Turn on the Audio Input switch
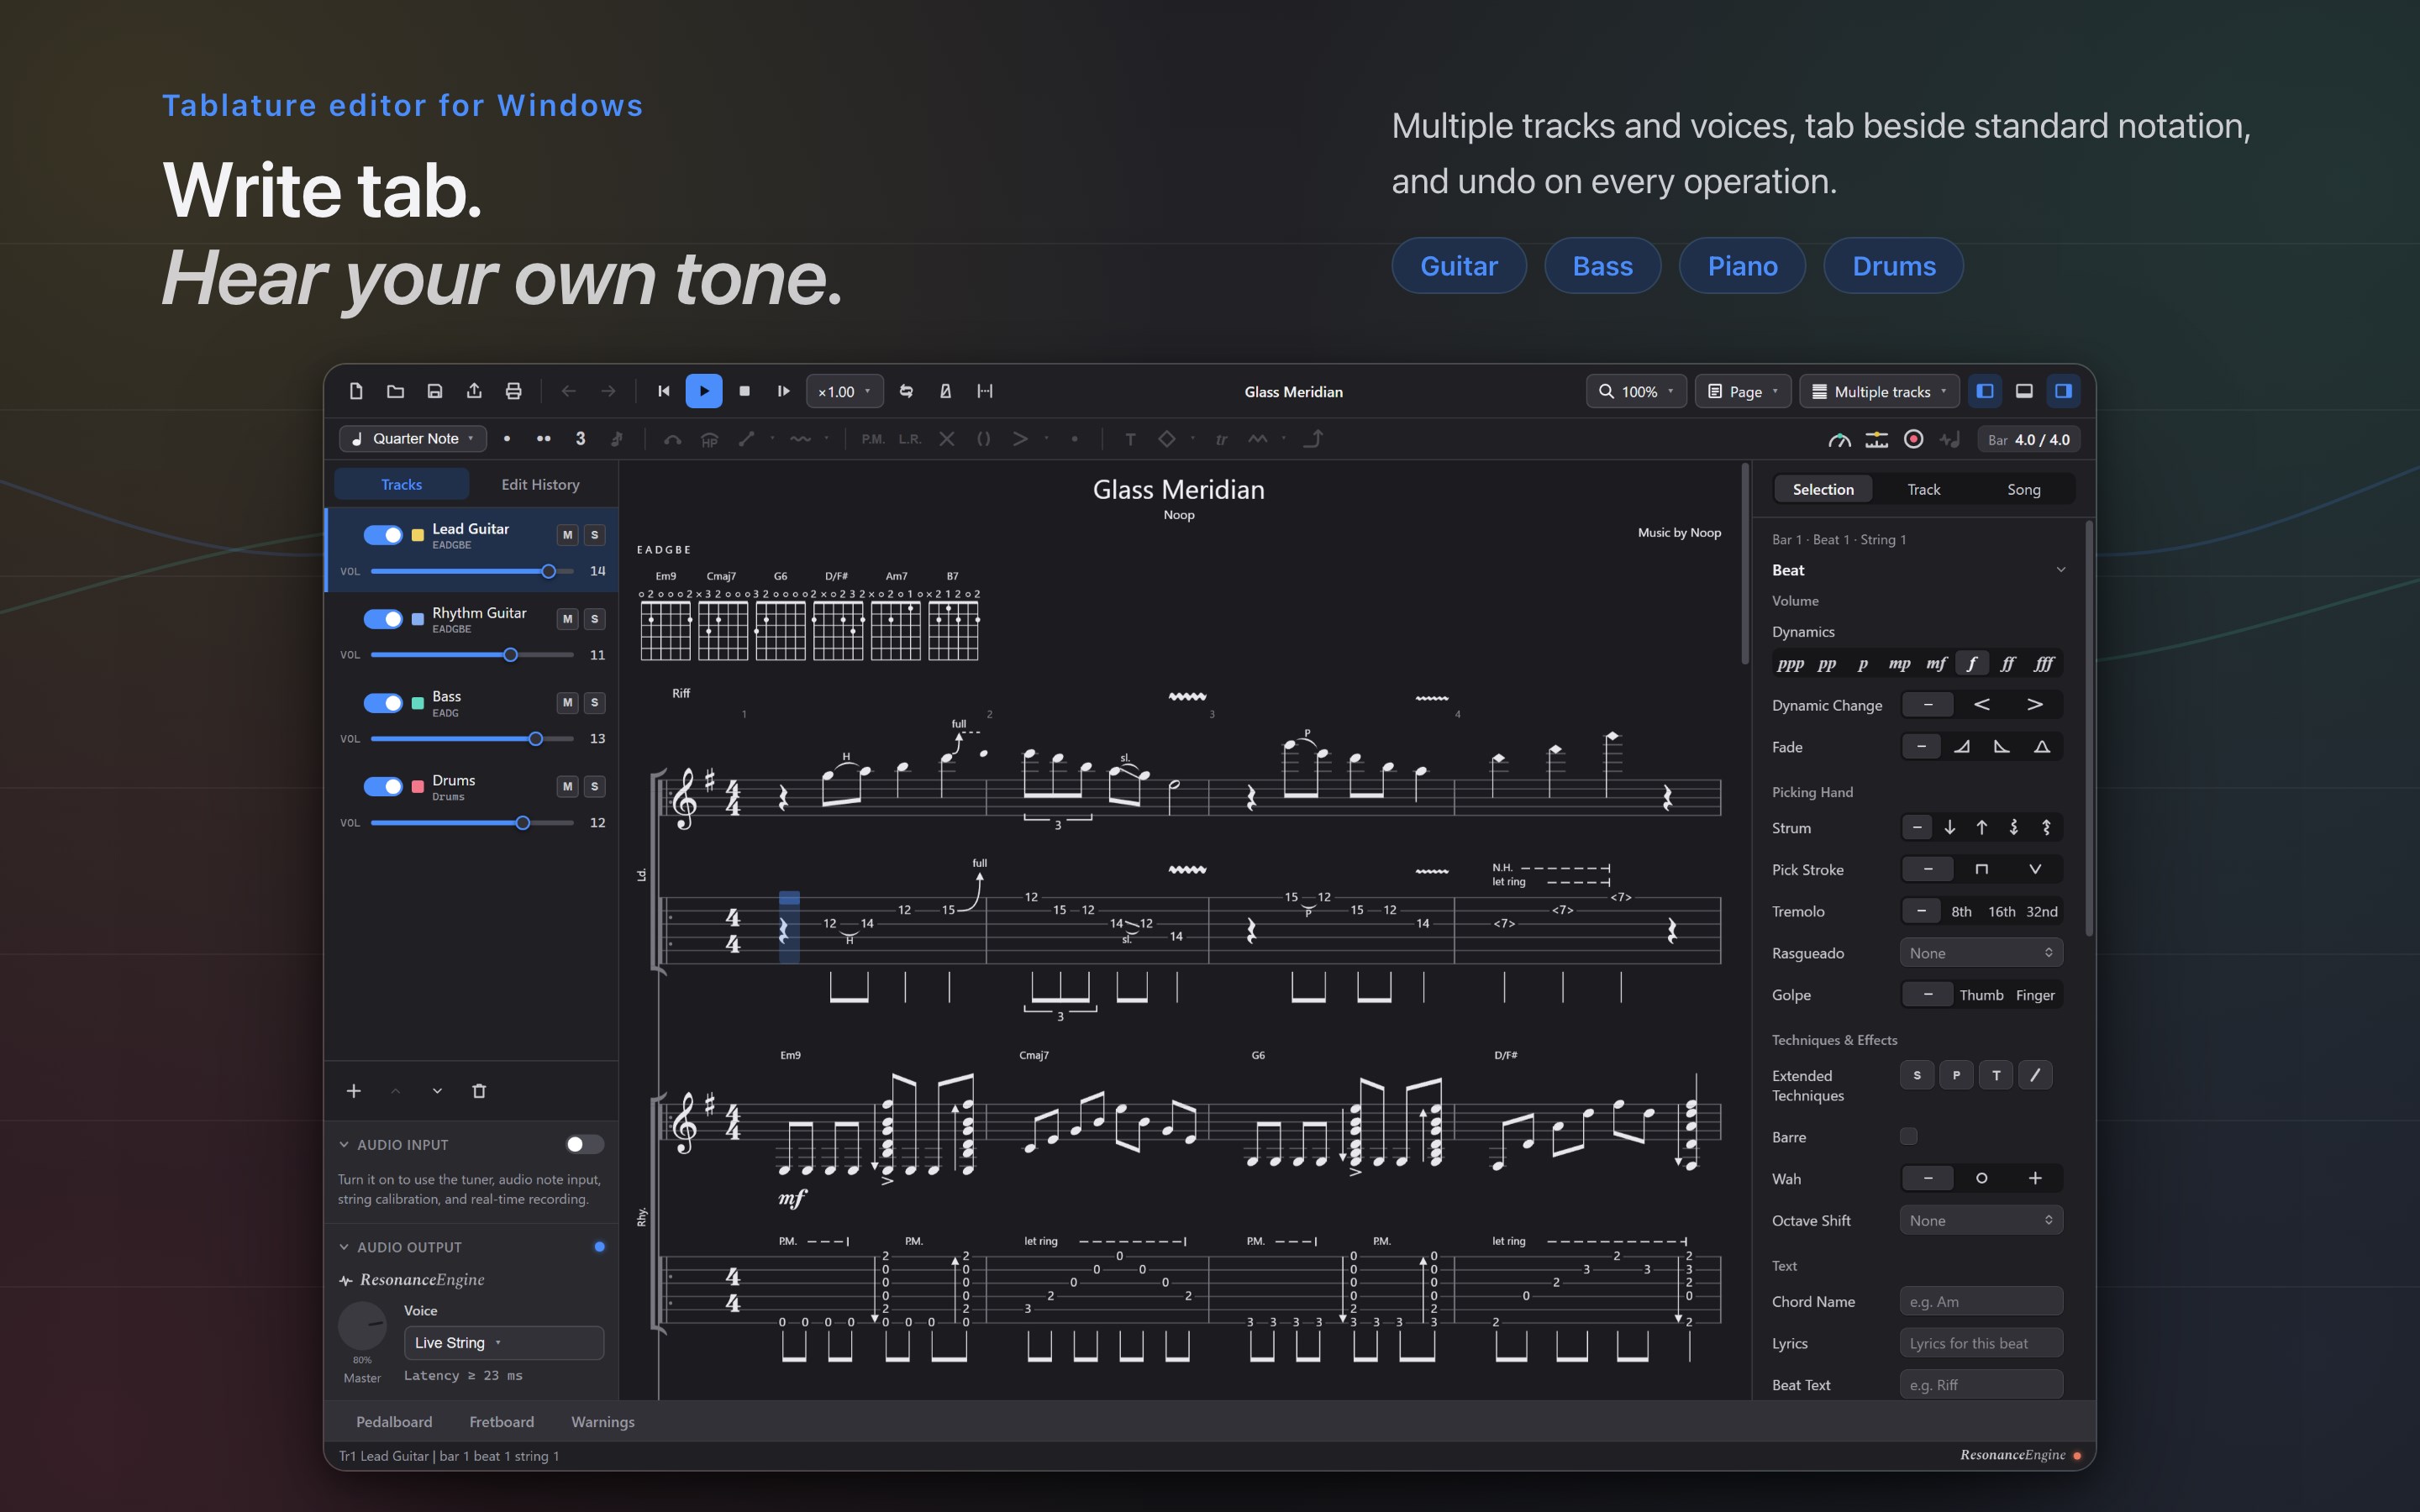The width and height of the screenshot is (2420, 1512). pos(585,1144)
